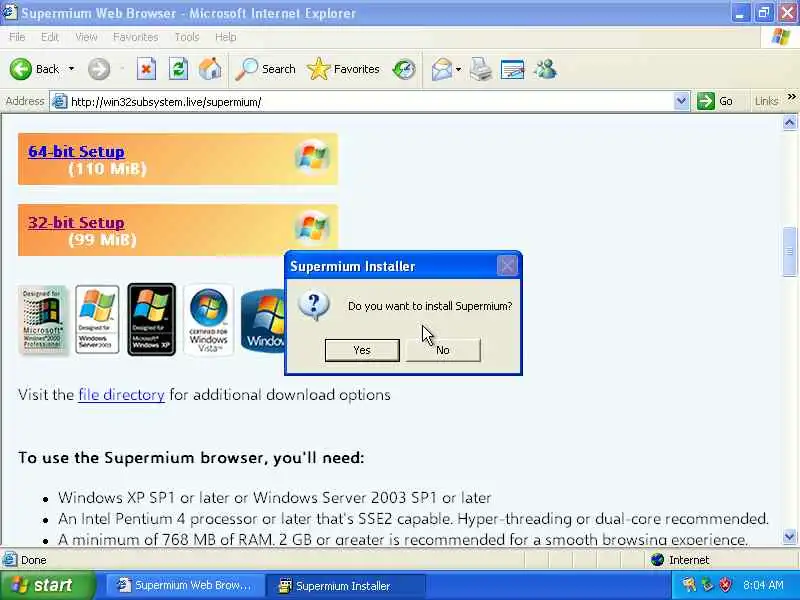Click the green middle tray icon
This screenshot has width=800, height=600.
pyautogui.click(x=707, y=585)
